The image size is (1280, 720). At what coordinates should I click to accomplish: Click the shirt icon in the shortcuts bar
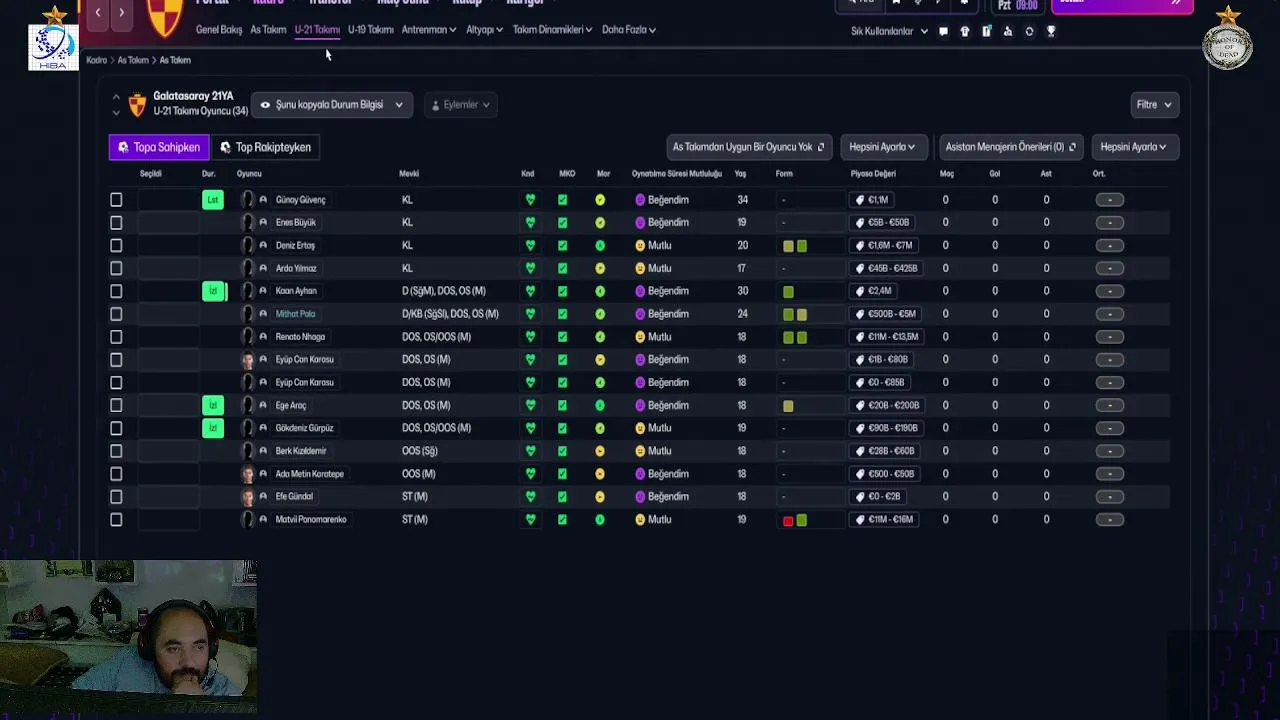(964, 31)
